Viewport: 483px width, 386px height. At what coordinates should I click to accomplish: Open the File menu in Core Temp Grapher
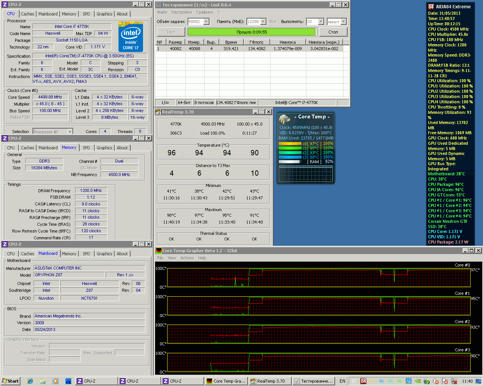tap(160, 258)
